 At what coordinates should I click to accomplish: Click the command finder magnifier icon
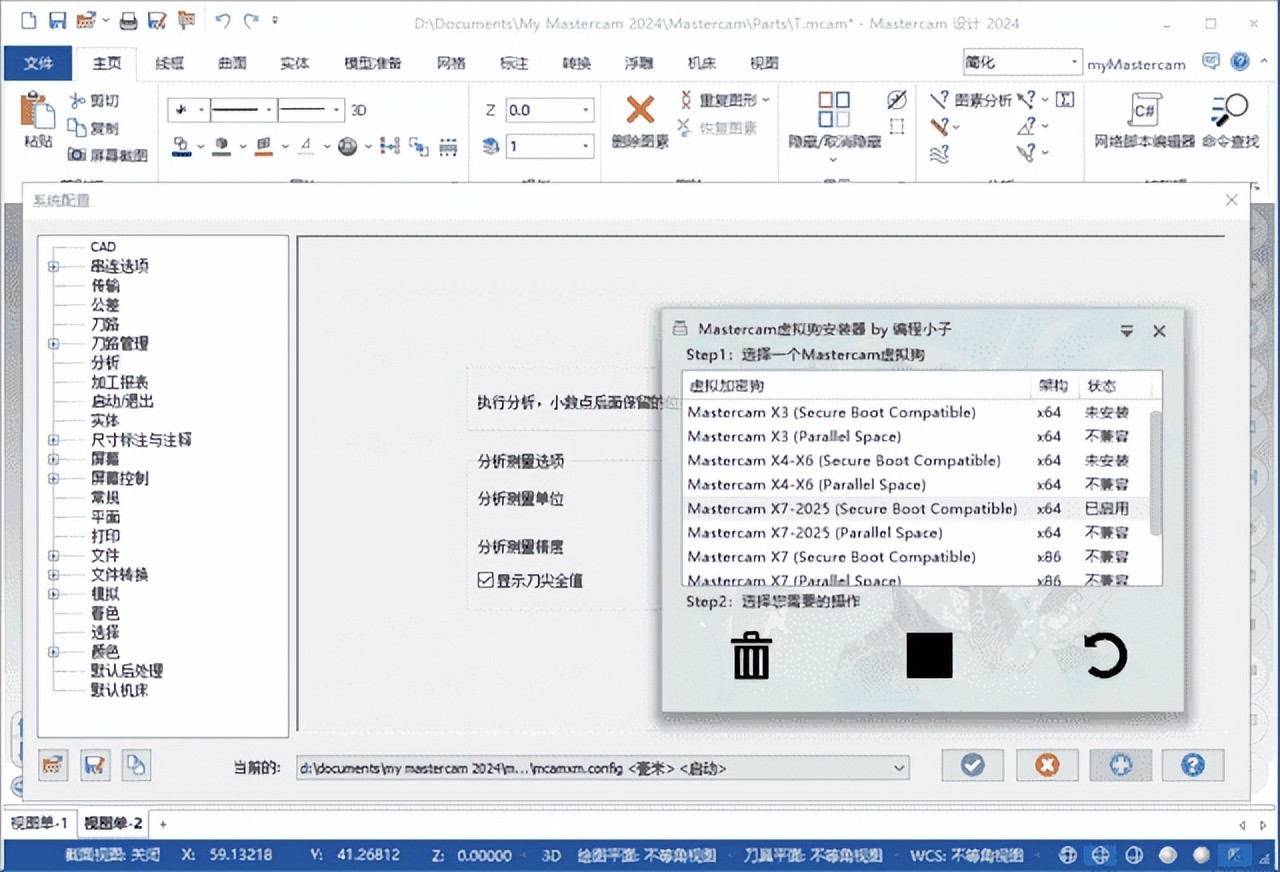(1230, 108)
